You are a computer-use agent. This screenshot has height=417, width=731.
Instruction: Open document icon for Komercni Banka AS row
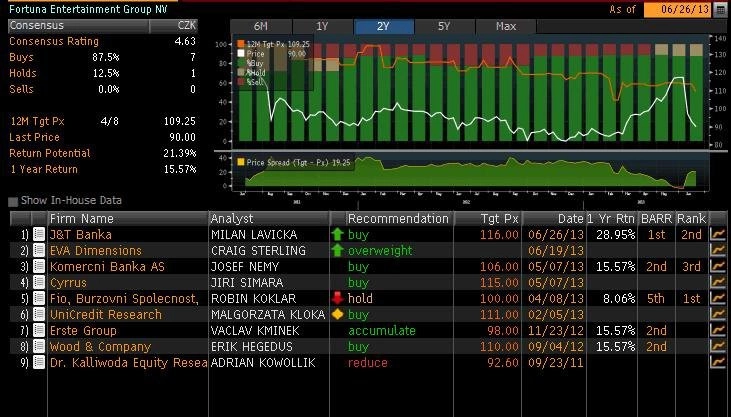pyautogui.click(x=39, y=266)
